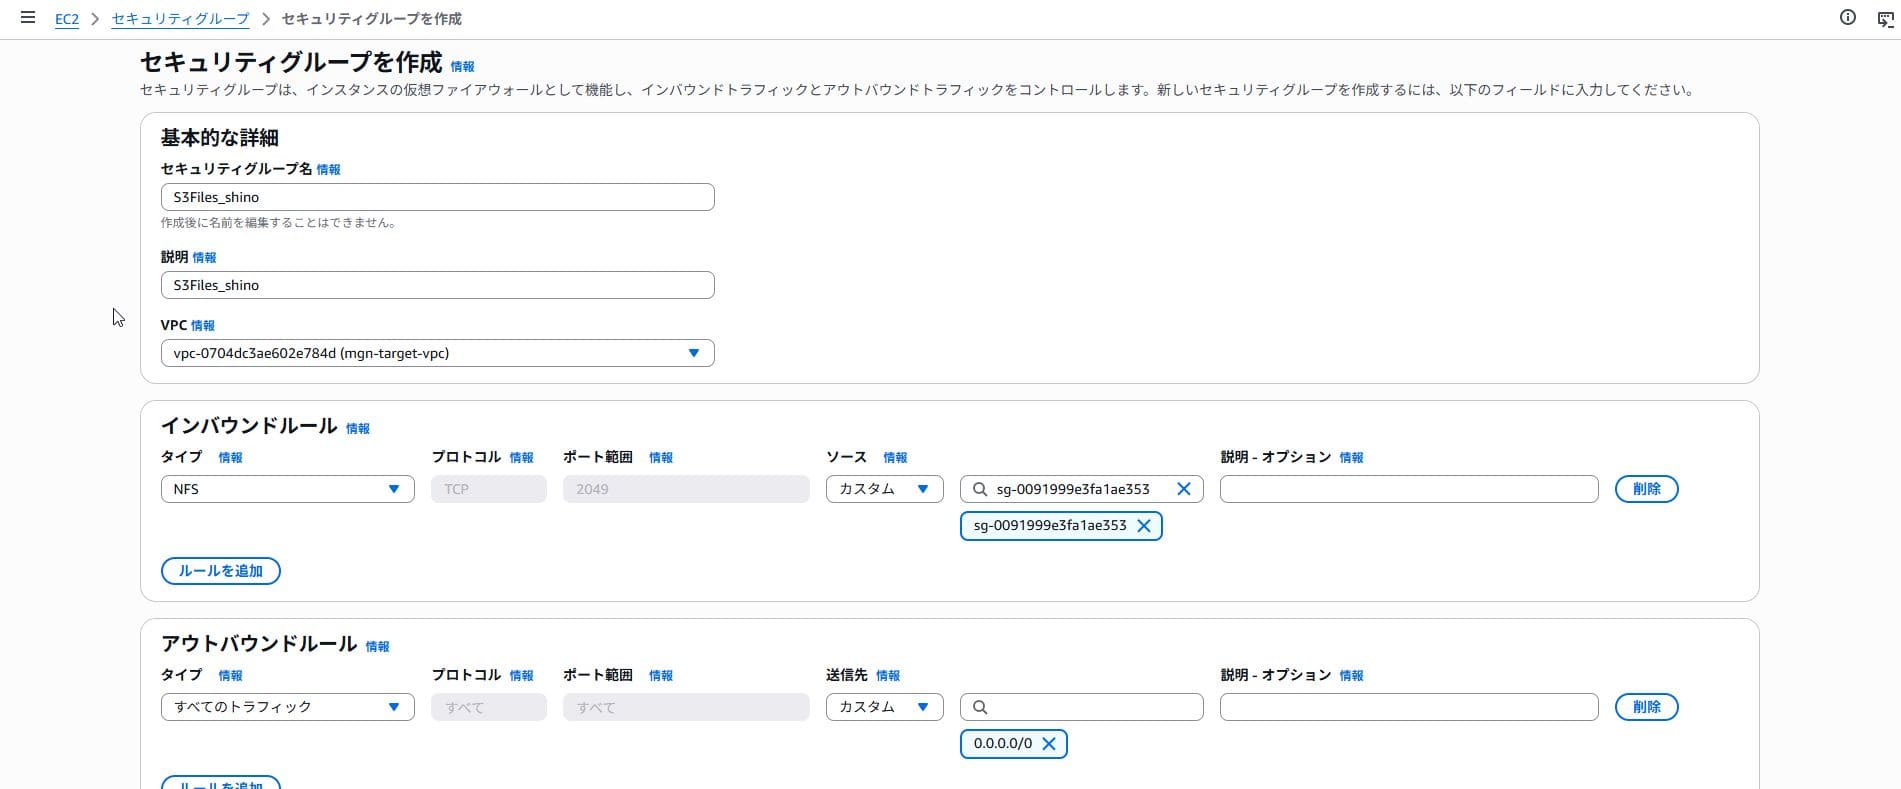
Task: Click the info circle icon in top bar
Action: [x=1848, y=17]
